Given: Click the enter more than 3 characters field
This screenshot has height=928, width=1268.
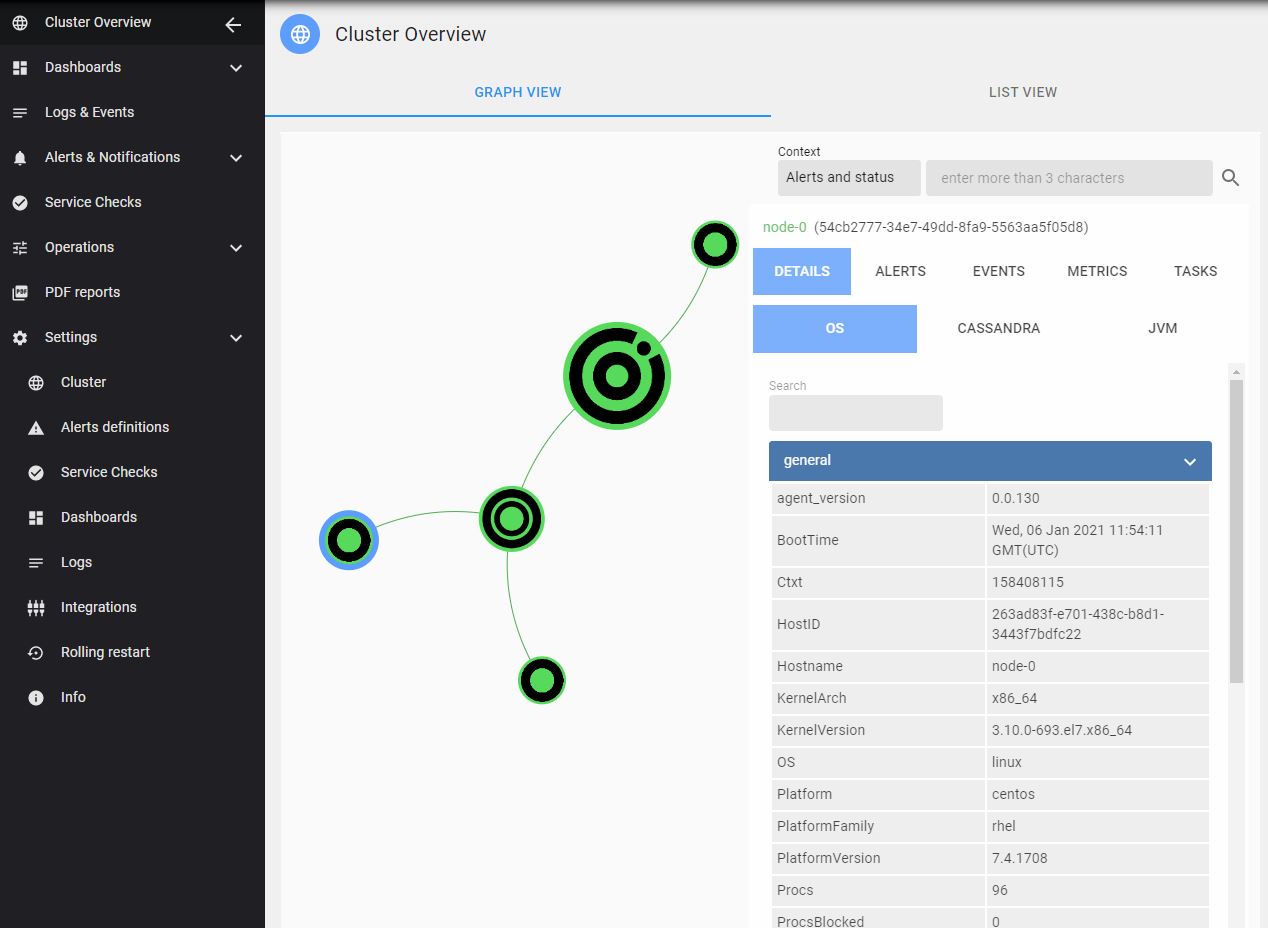Looking at the screenshot, I should click(x=1068, y=178).
